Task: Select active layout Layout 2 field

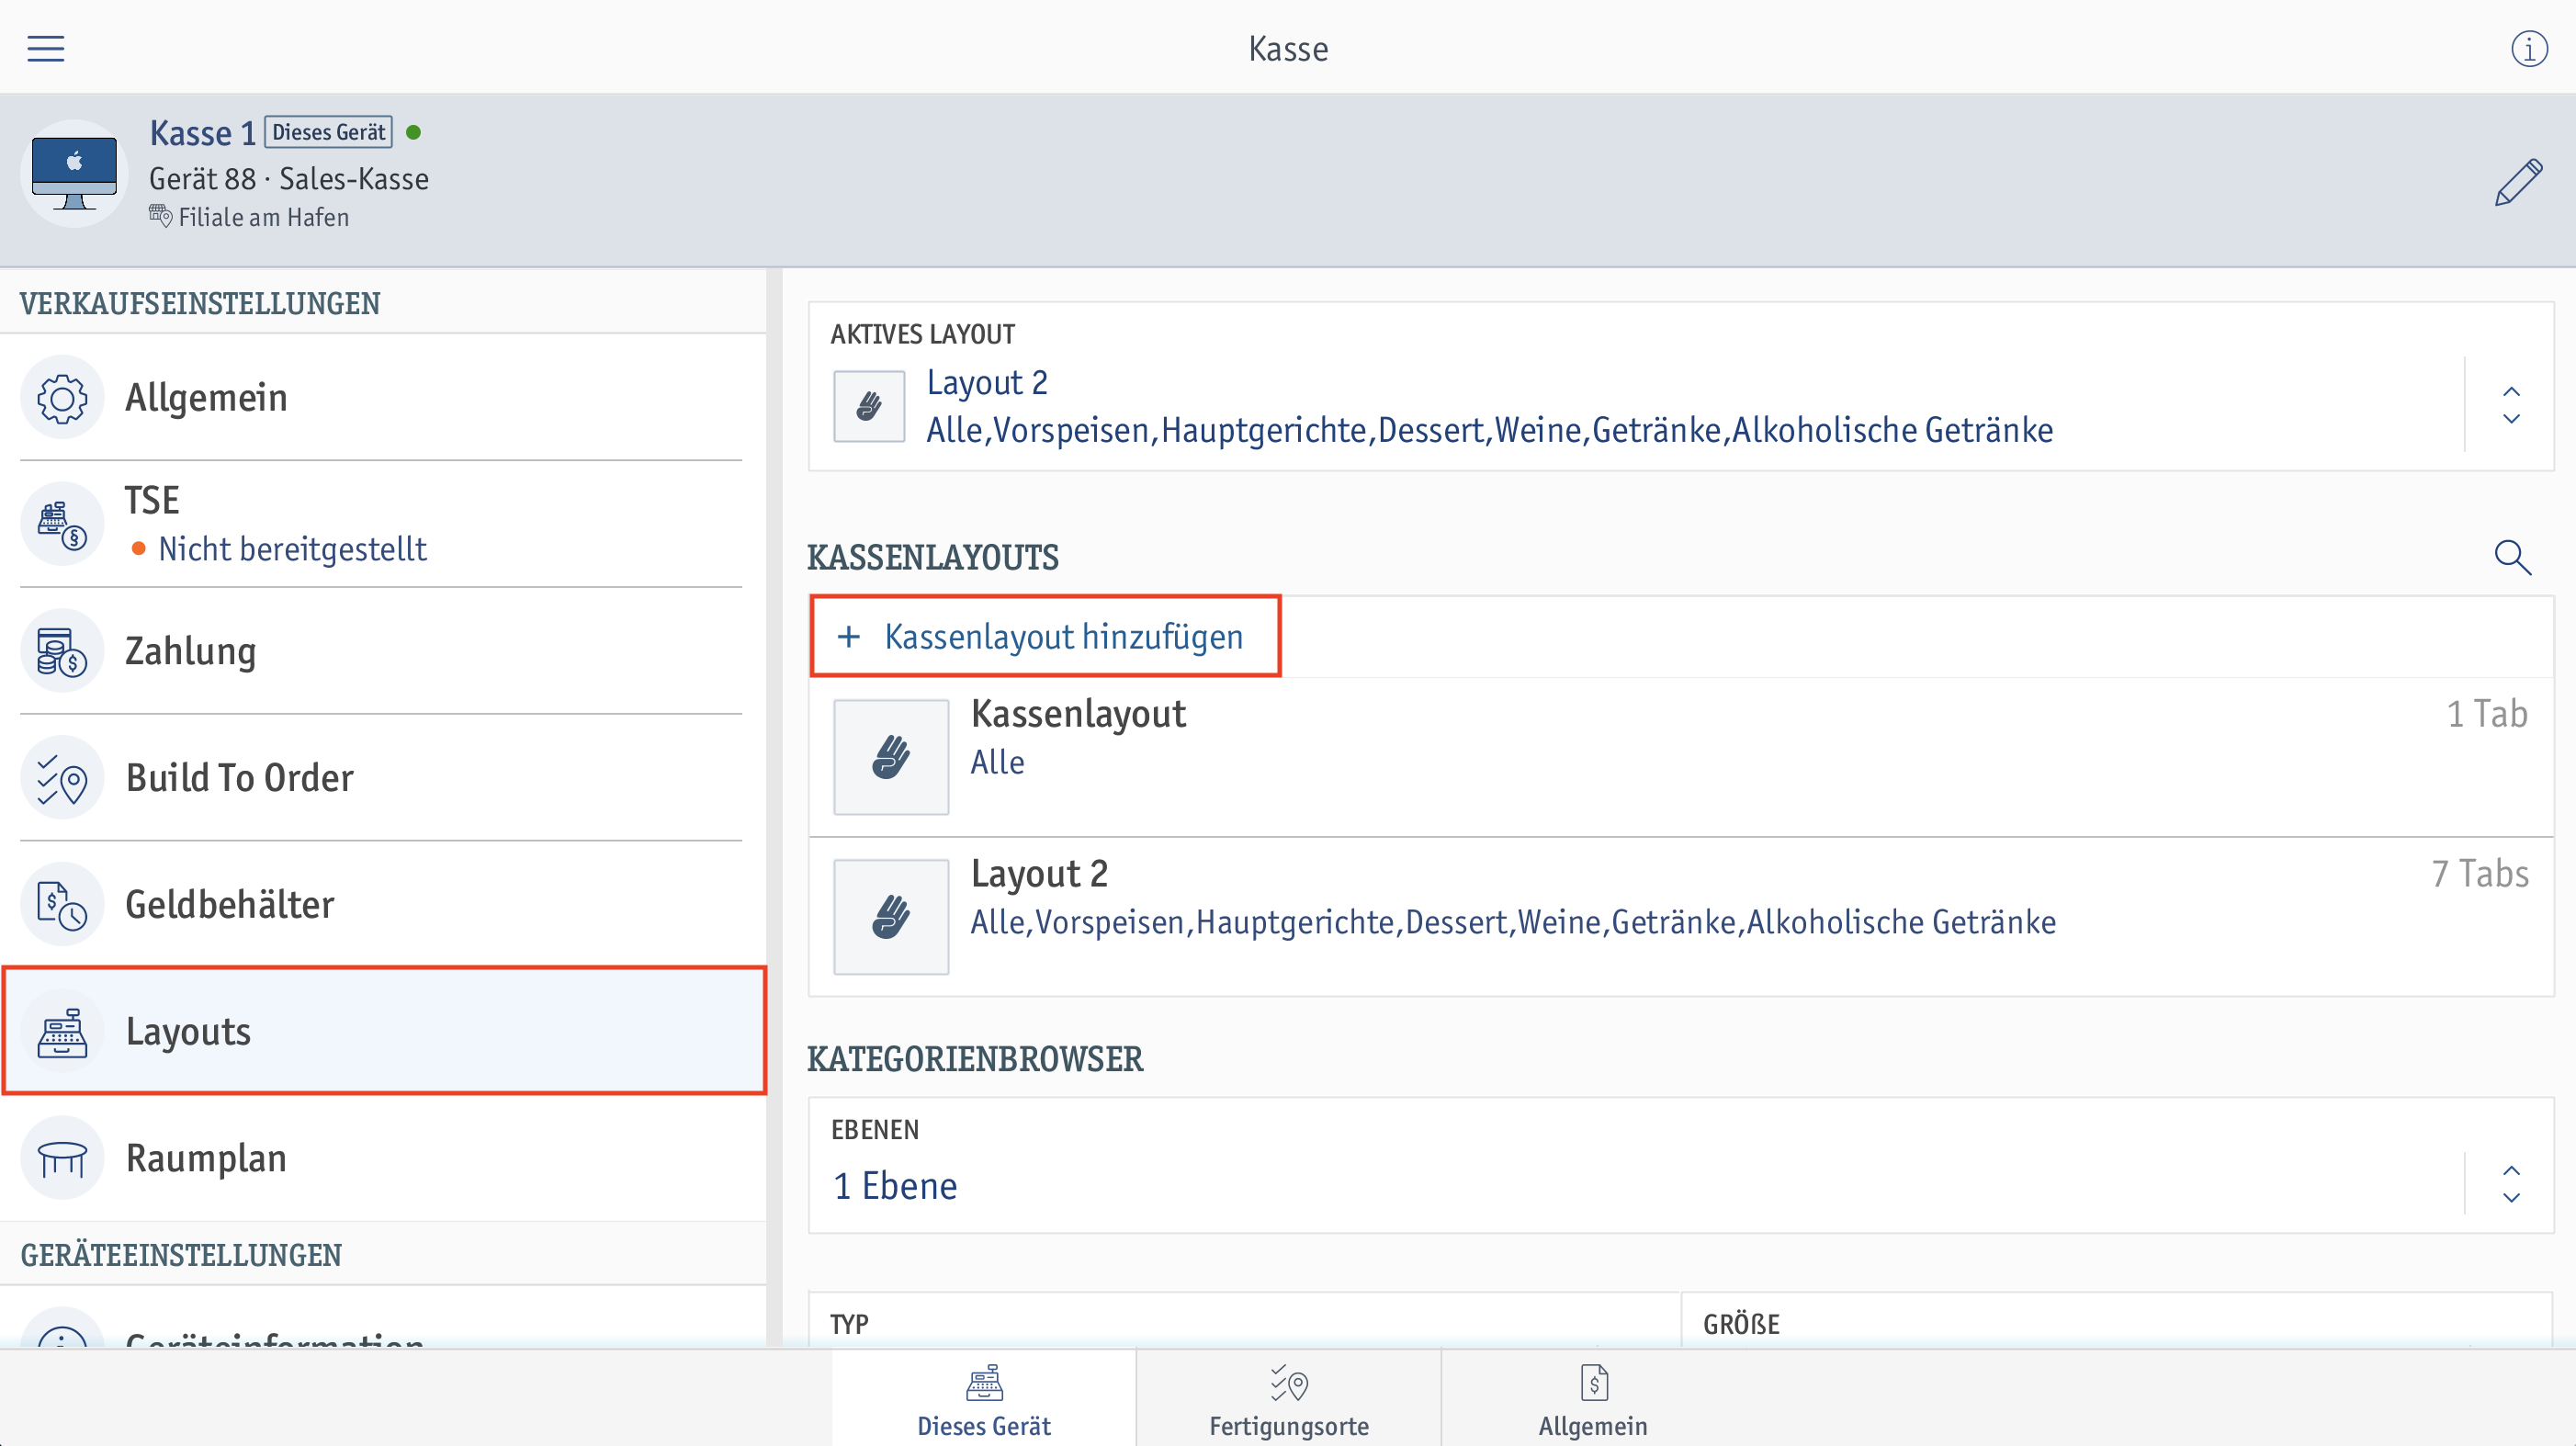Action: pyautogui.click(x=1680, y=386)
